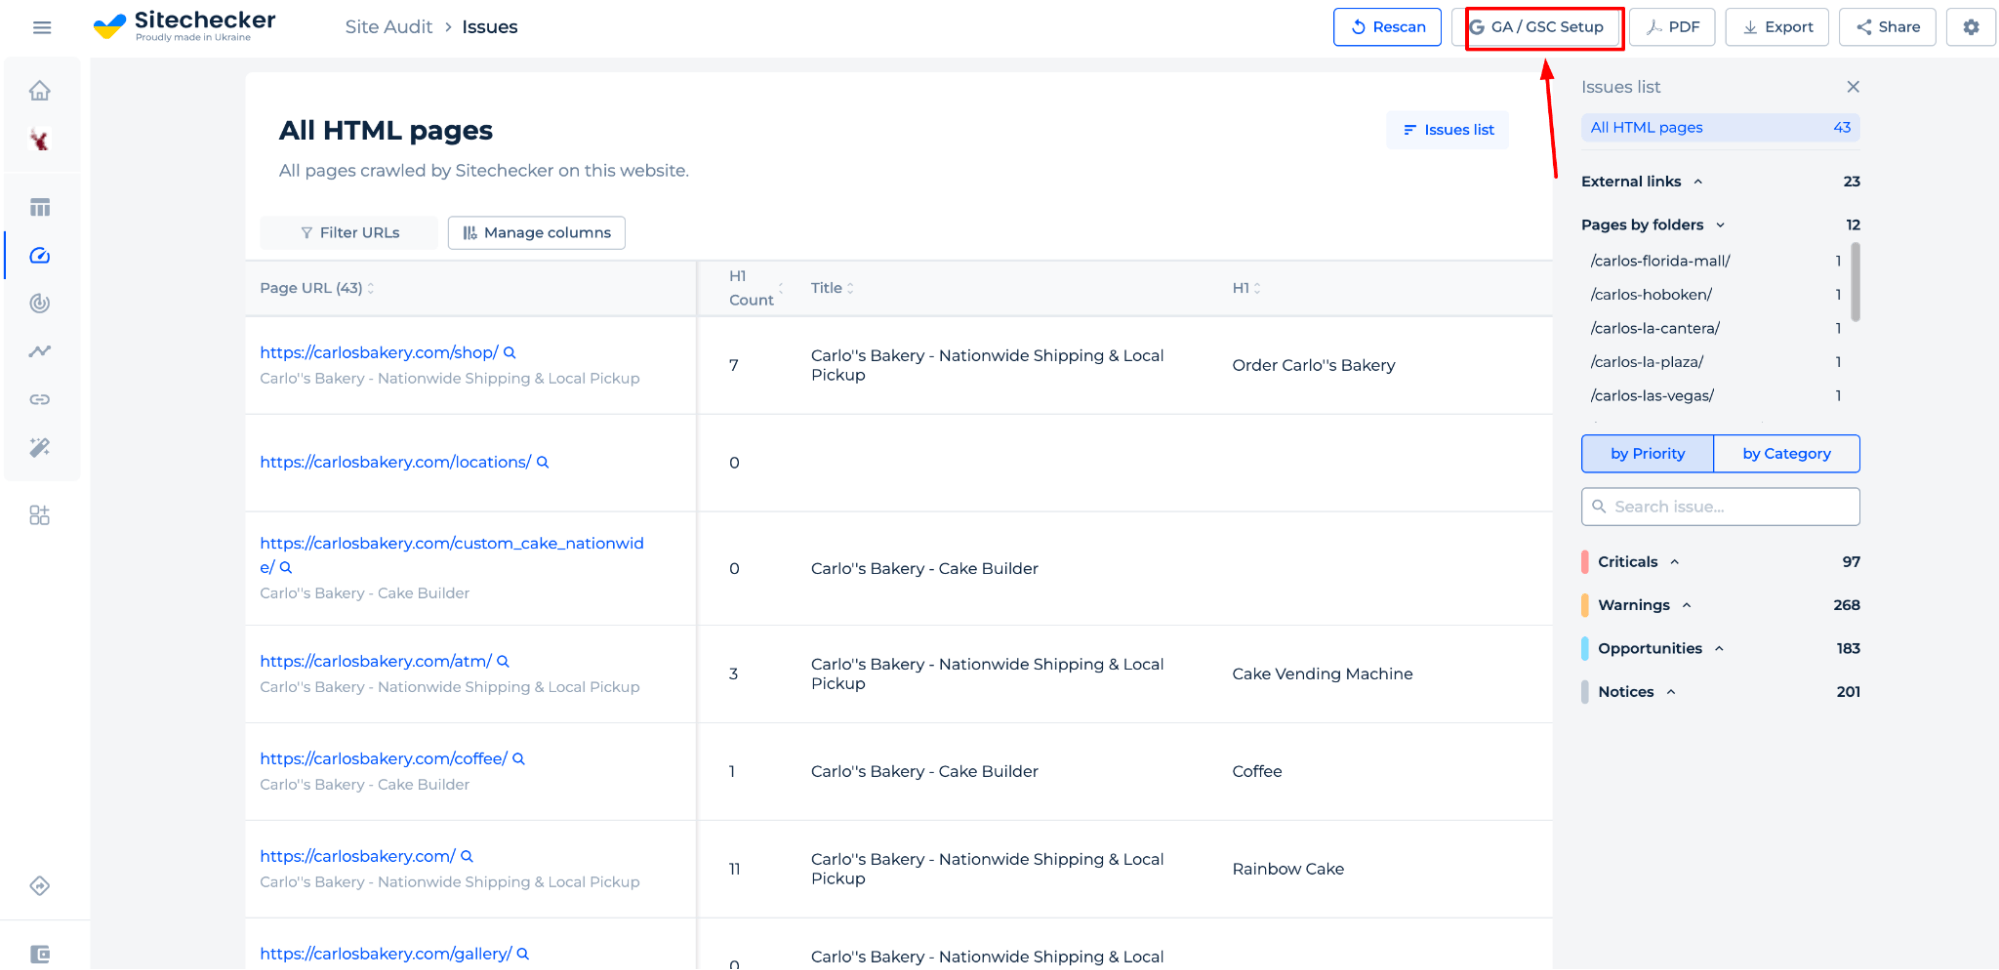Open the carlosbakery.com/atm/ link

coord(375,662)
